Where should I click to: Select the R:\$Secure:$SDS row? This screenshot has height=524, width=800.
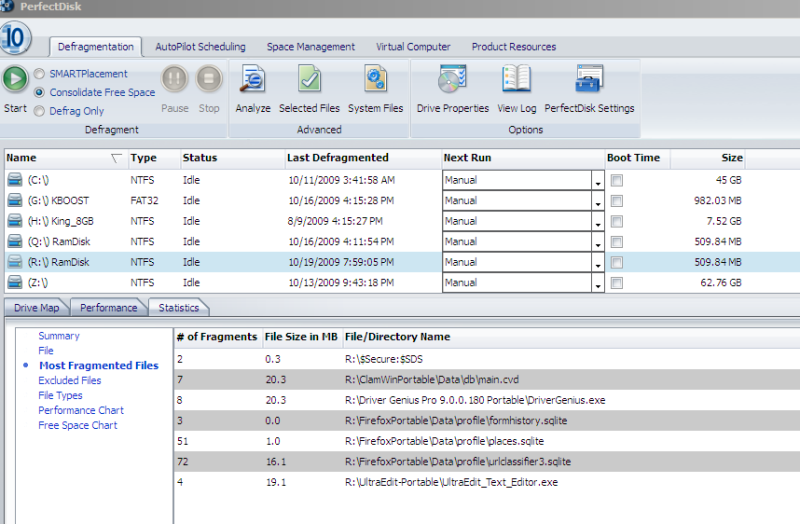click(487, 359)
